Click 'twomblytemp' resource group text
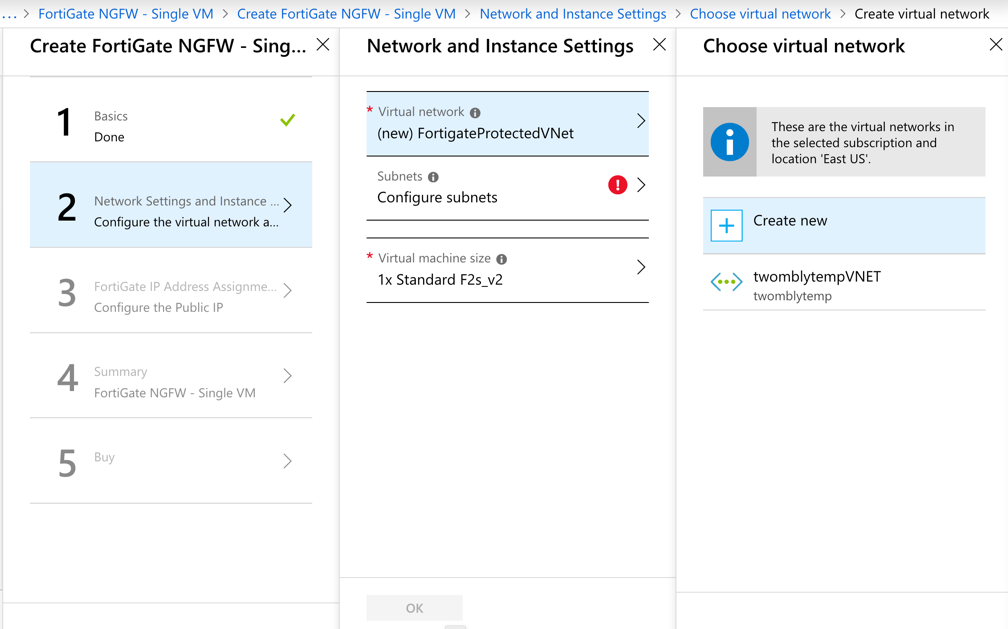 (792, 296)
